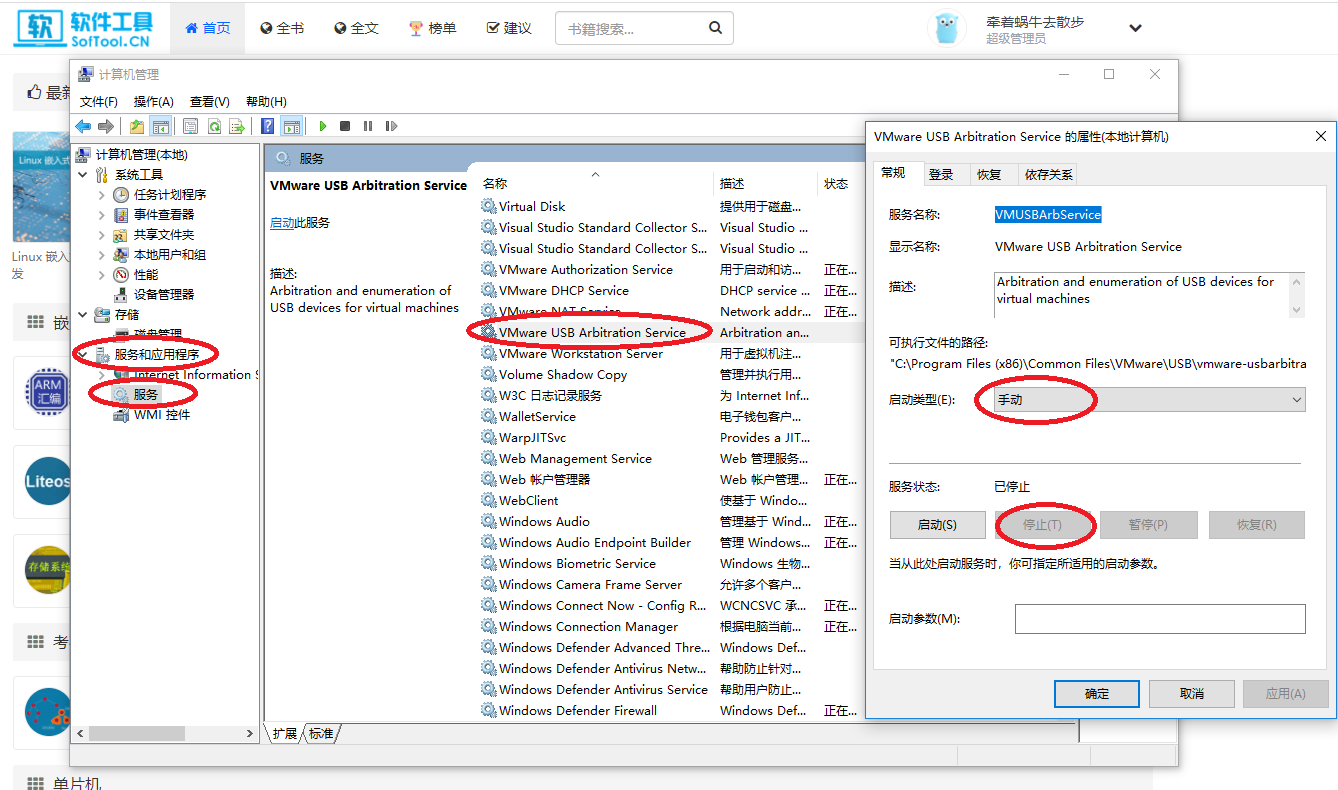Click the Stop Service square toolbar icon

[345, 126]
